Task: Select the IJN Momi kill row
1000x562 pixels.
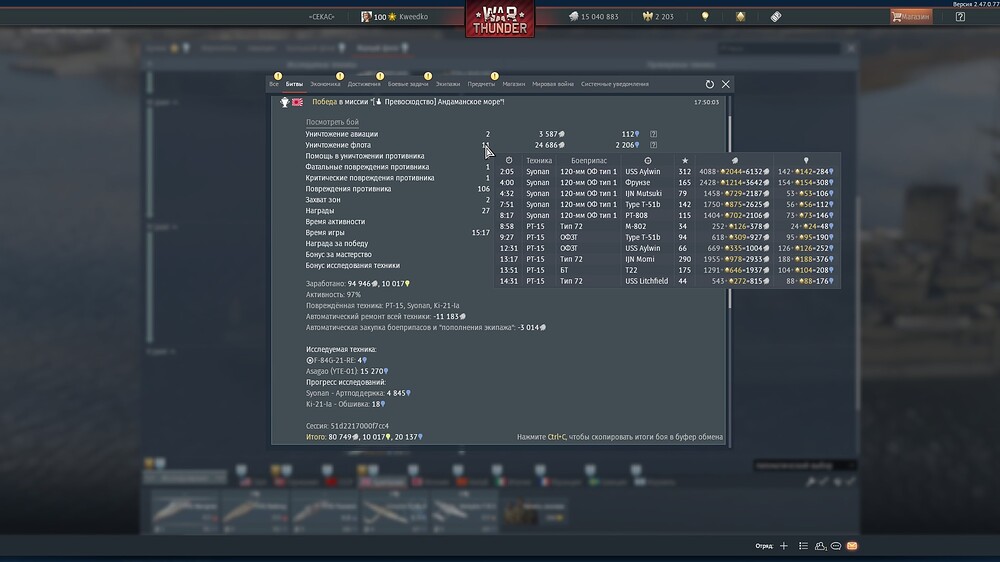Action: pyautogui.click(x=666, y=259)
